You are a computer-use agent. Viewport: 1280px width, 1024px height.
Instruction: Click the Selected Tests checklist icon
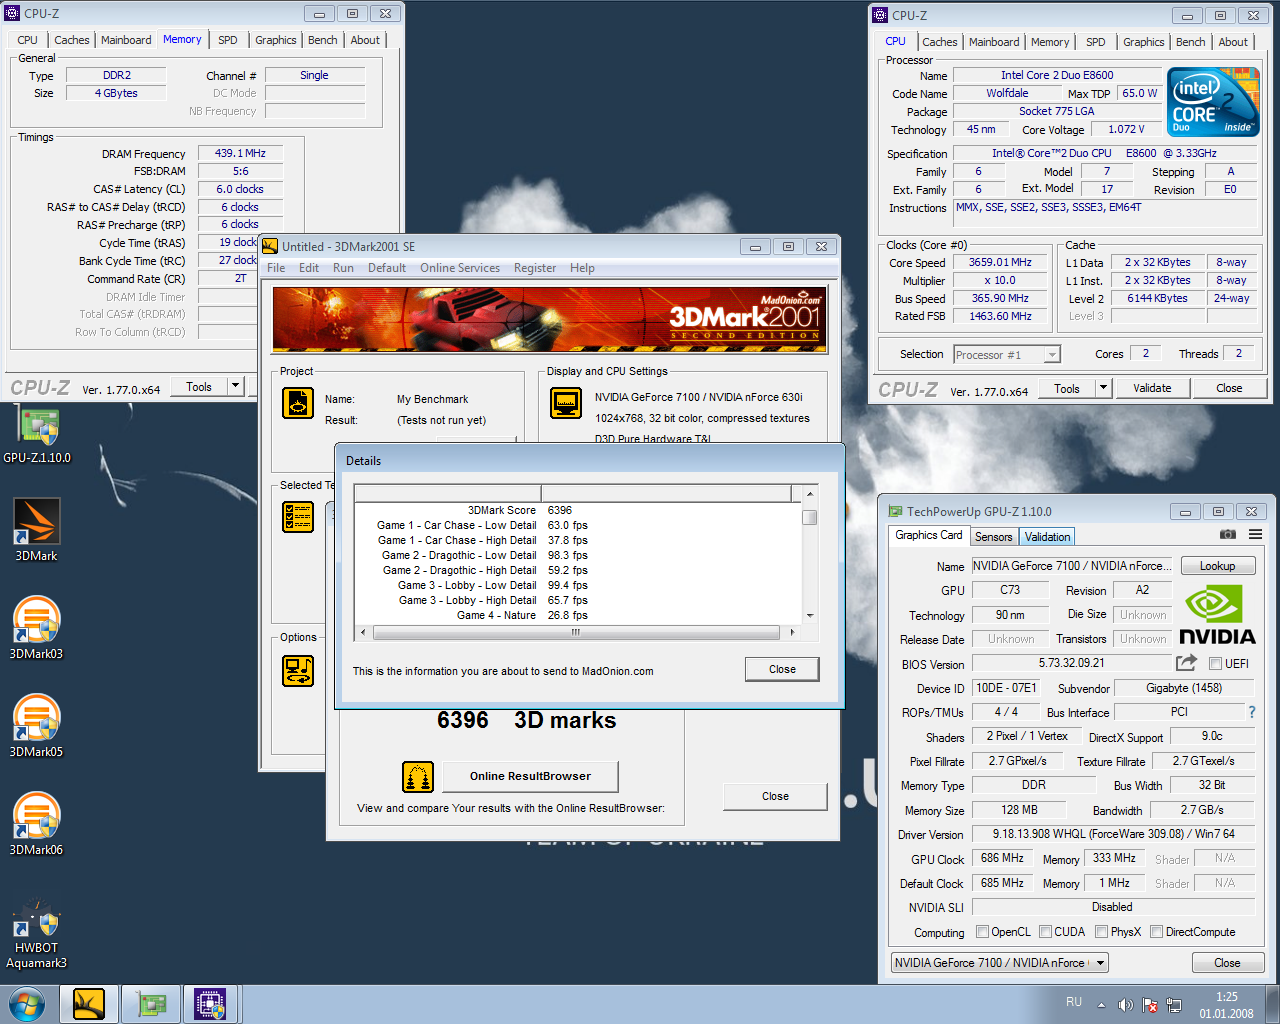tap(298, 516)
